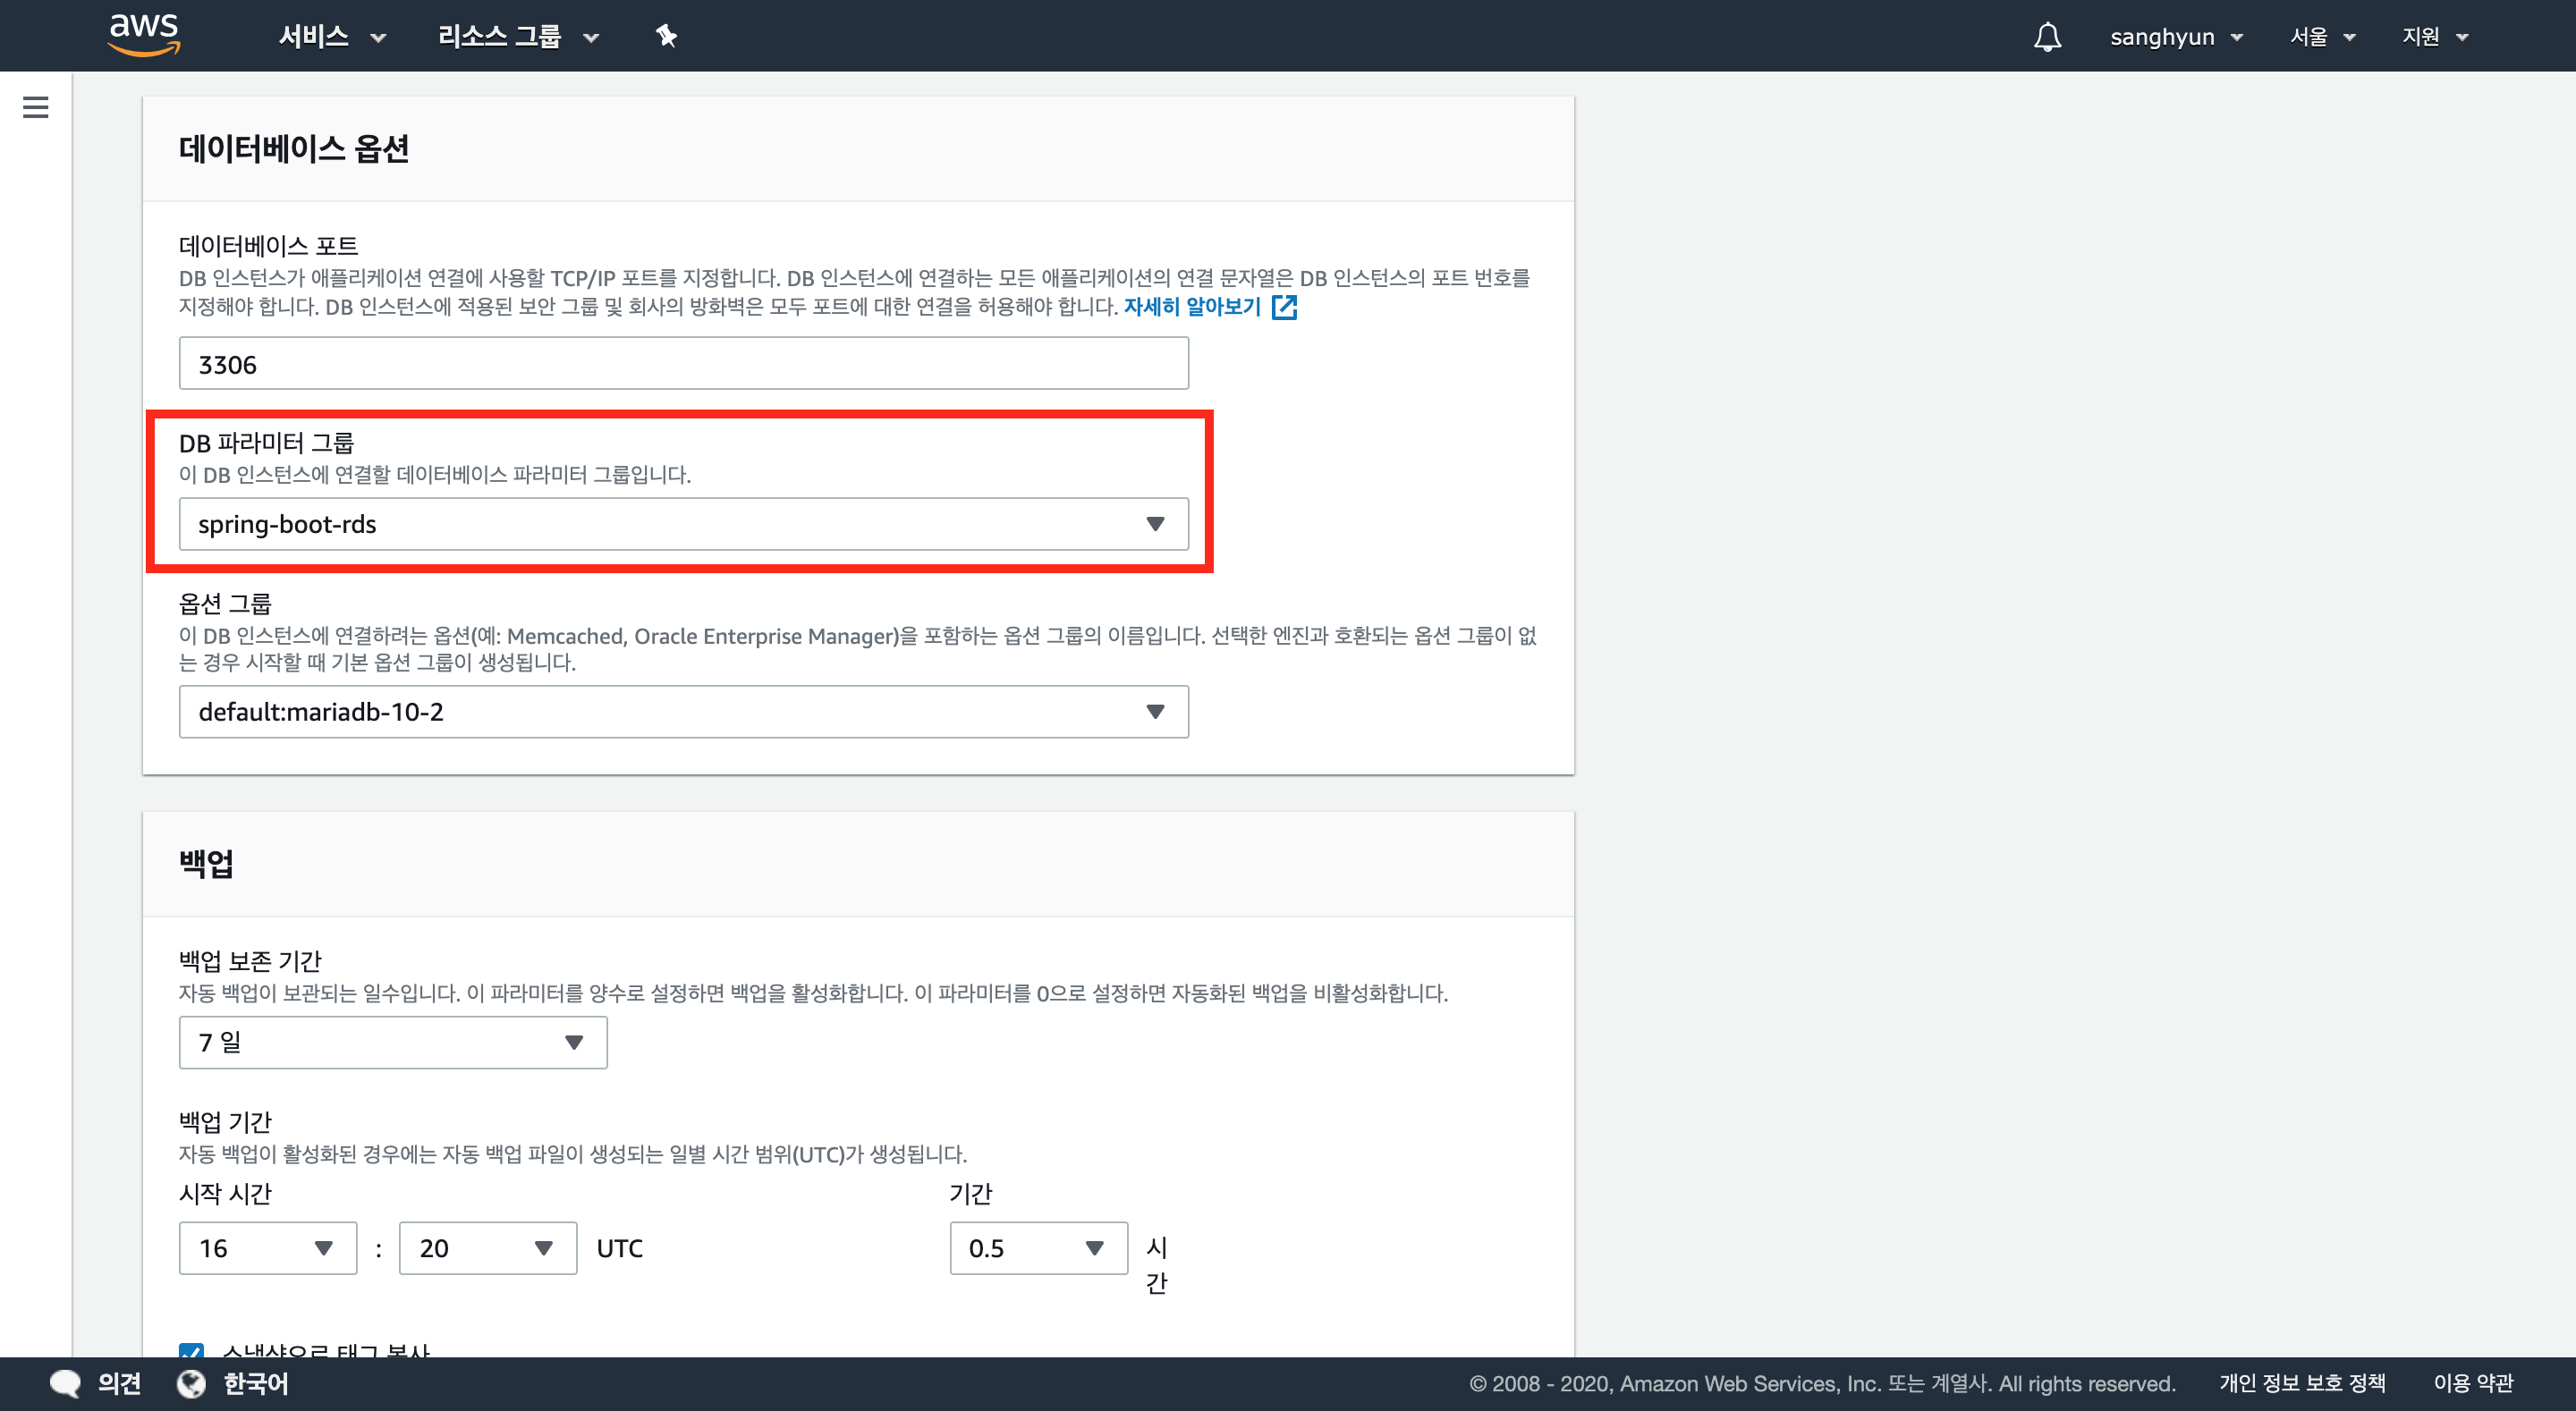Image resolution: width=2576 pixels, height=1411 pixels.
Task: Open the start hour dropdown showing 16
Action: pos(267,1248)
